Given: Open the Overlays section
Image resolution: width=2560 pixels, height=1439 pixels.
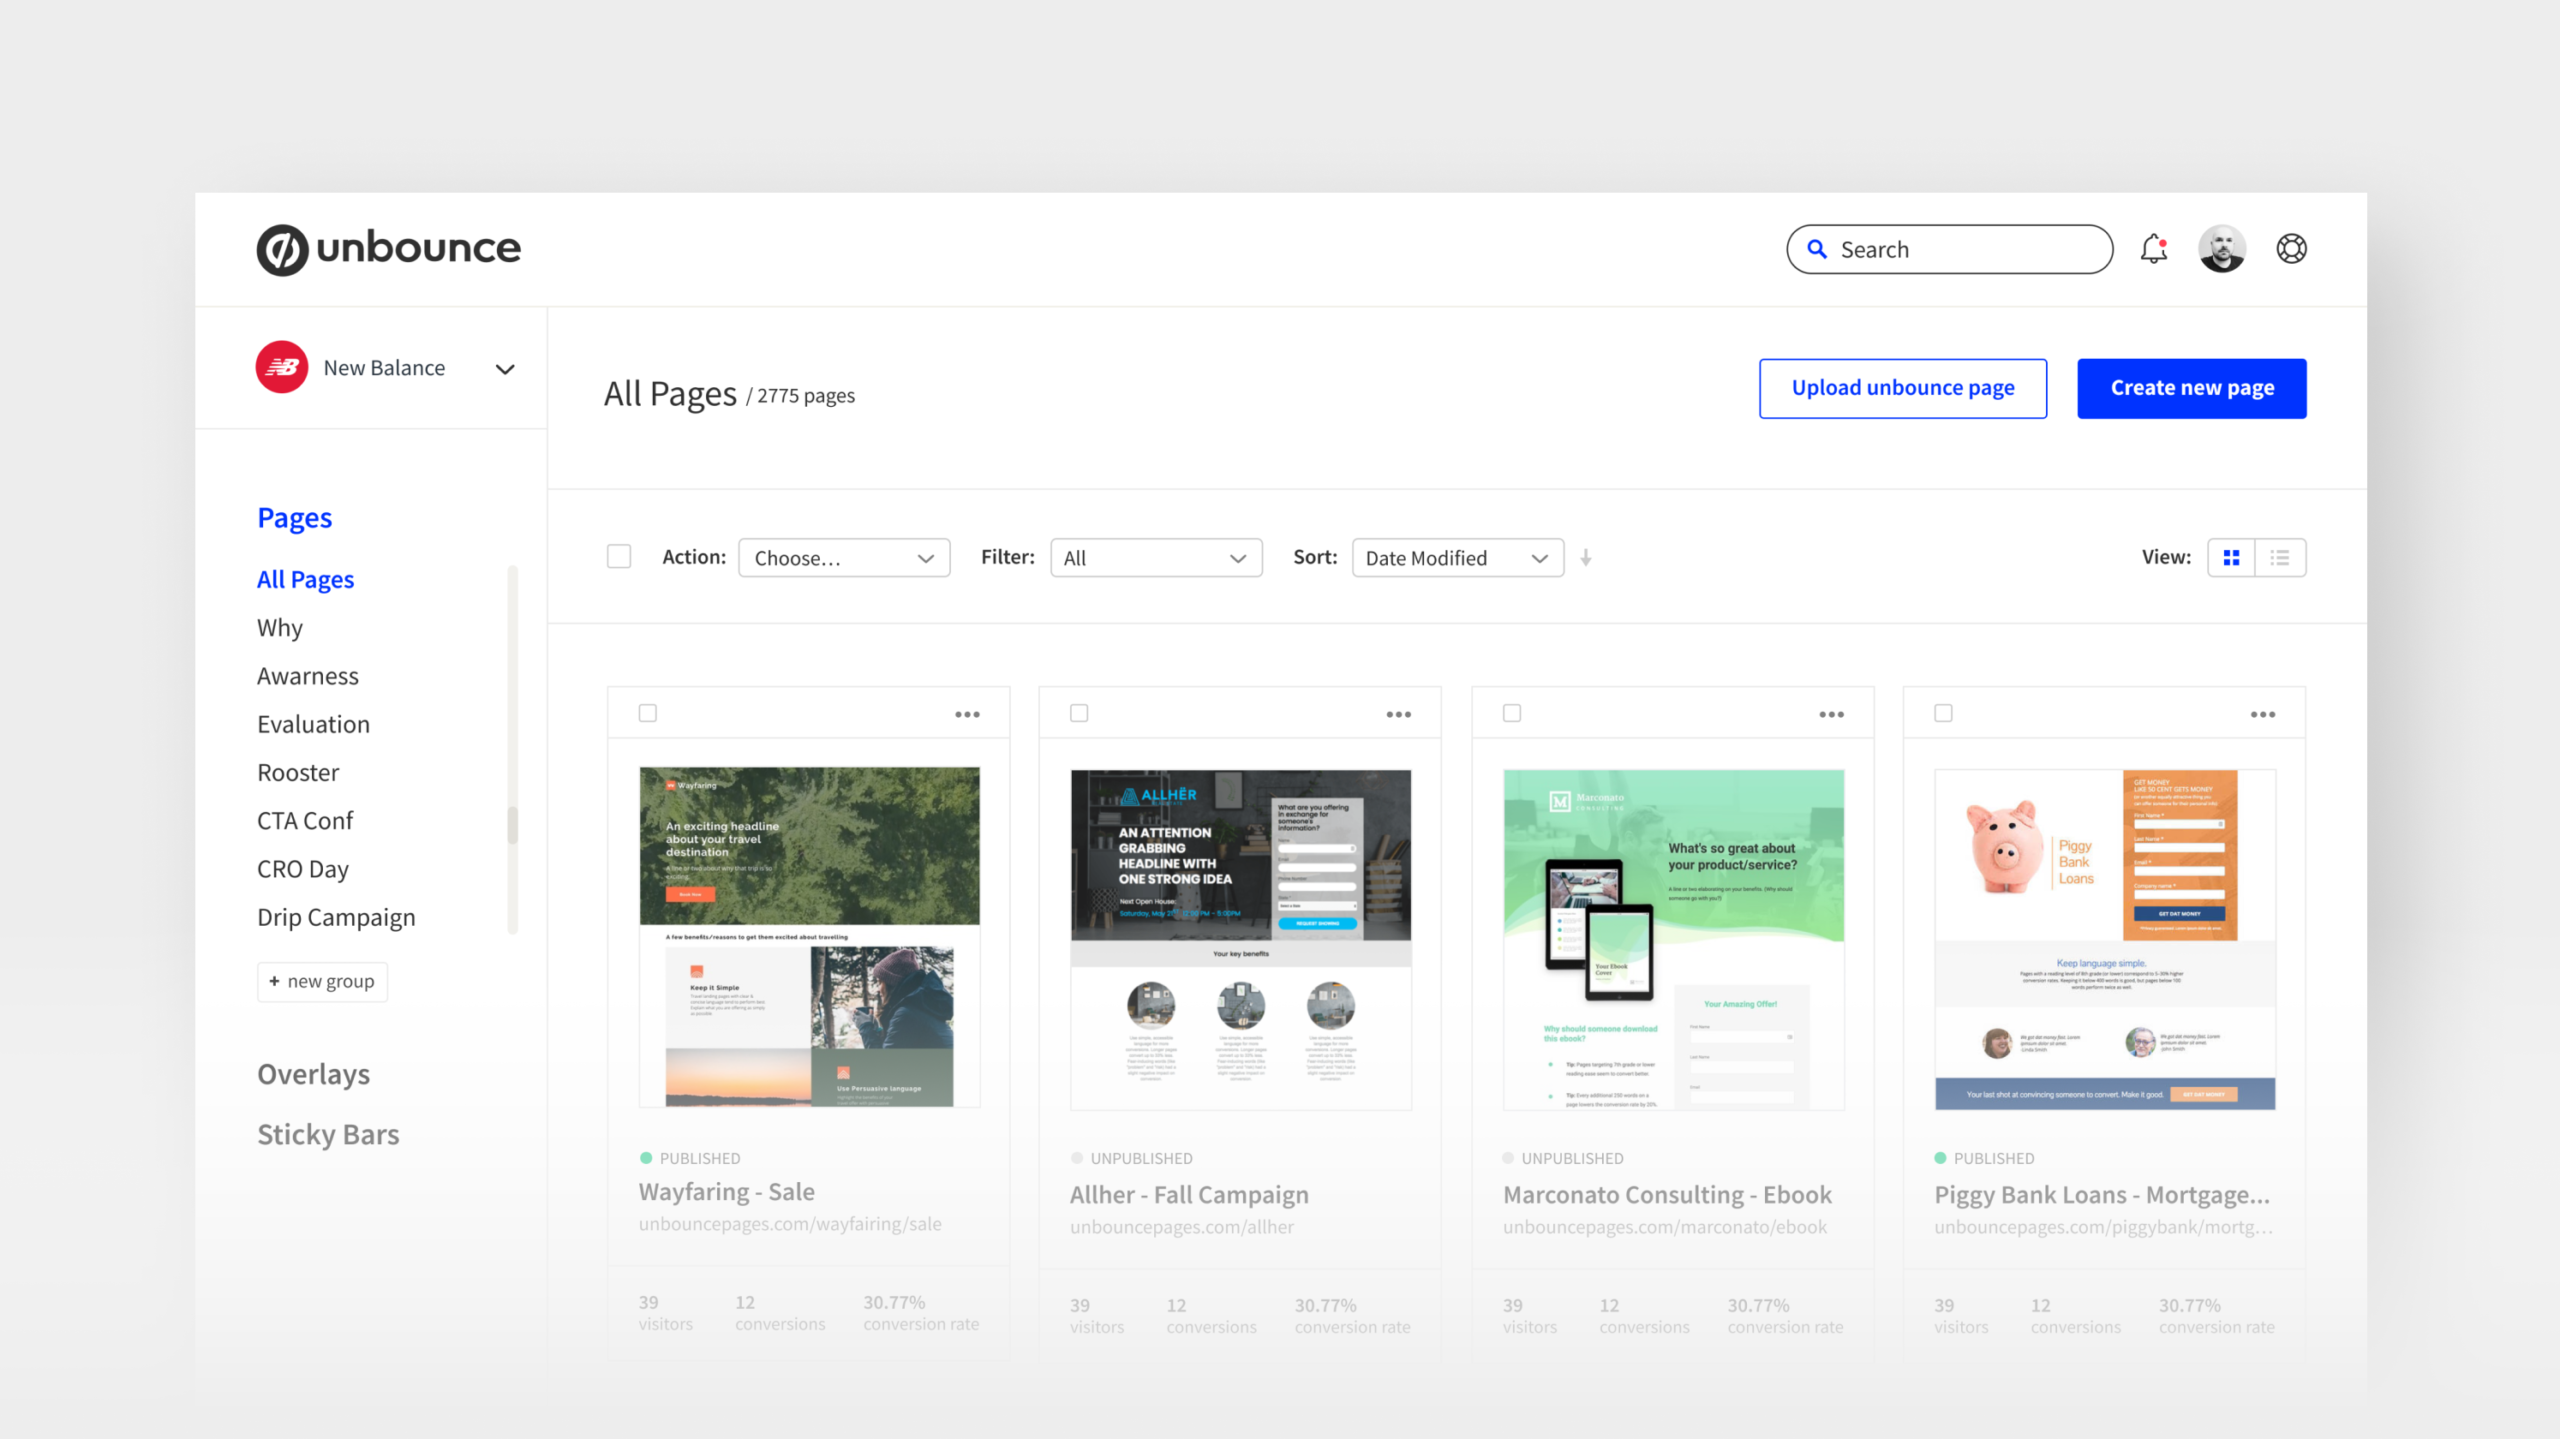Looking at the screenshot, I should [313, 1074].
